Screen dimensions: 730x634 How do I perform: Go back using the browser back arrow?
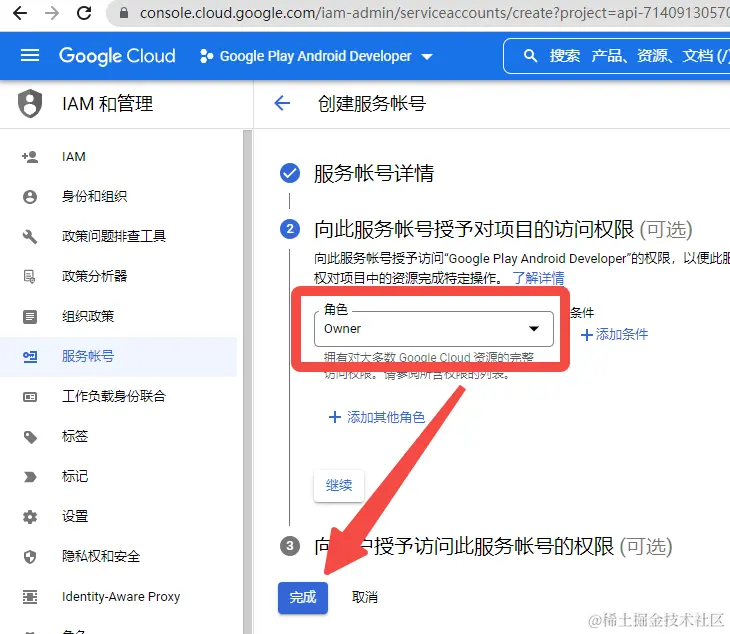point(20,13)
